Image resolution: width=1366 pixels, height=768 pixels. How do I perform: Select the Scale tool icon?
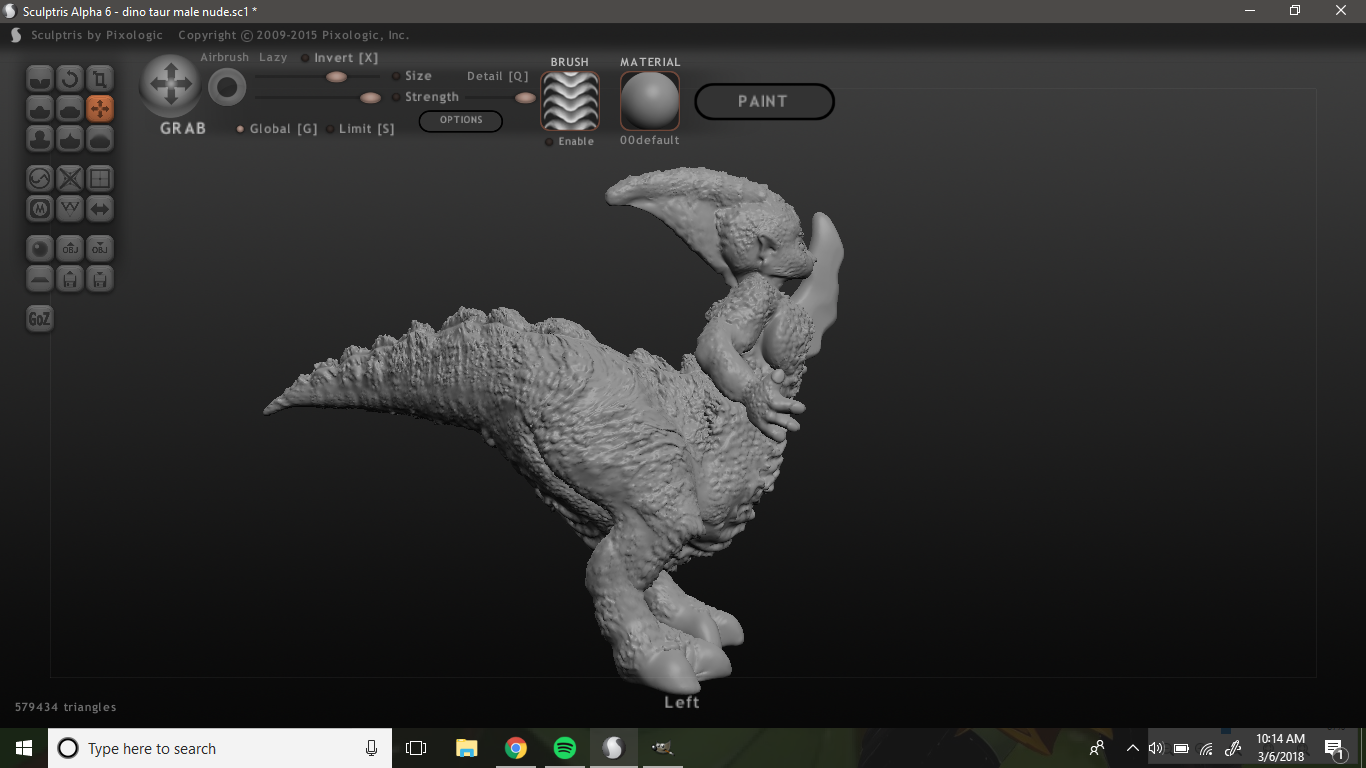pyautogui.click(x=100, y=79)
